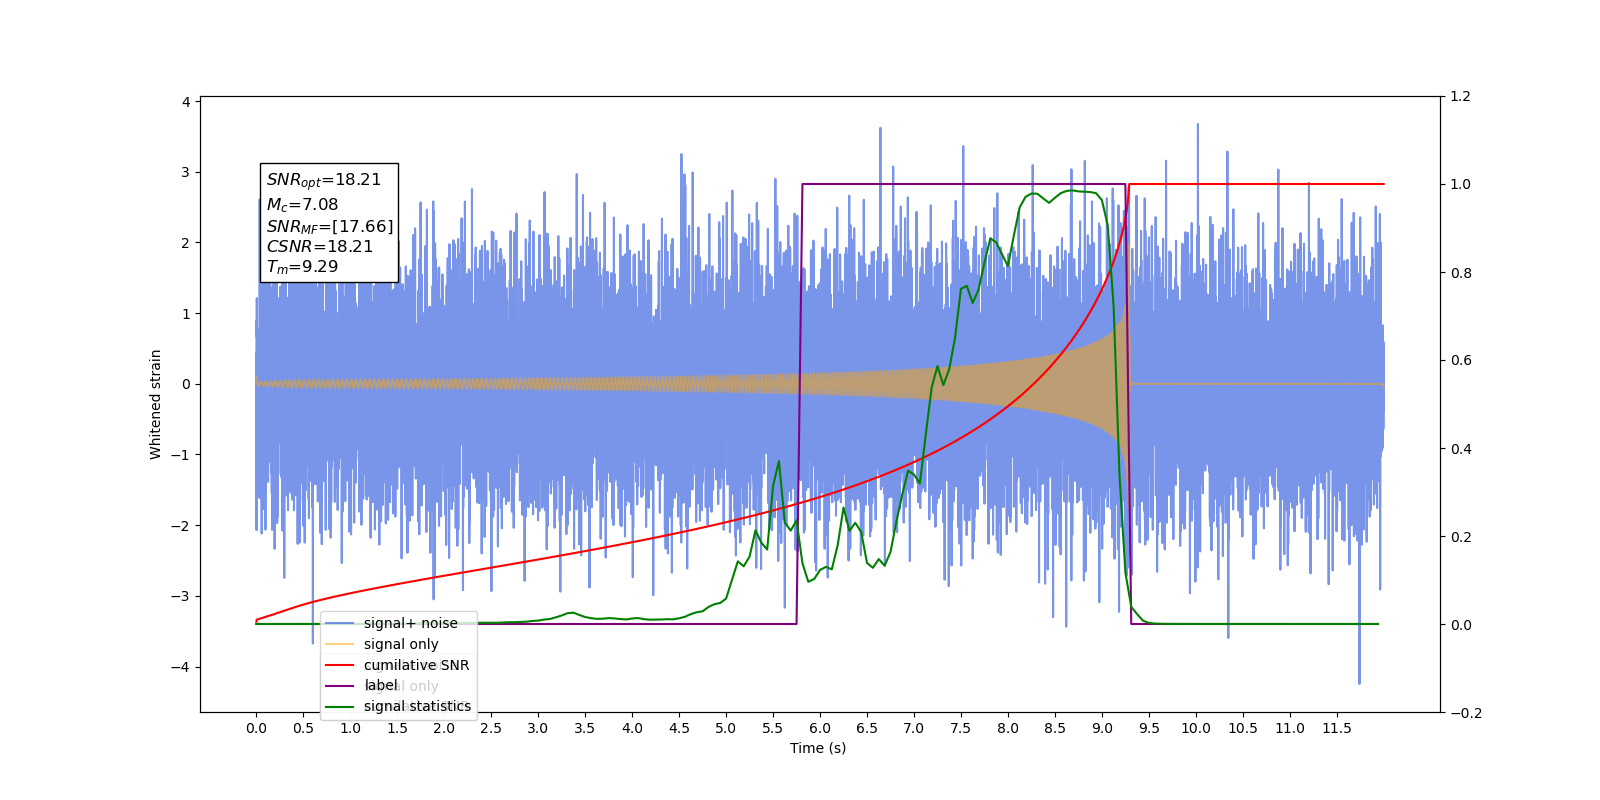Click the CSNR=18.21 annotation line
Screen dimensions: 1600x800
click(320, 247)
